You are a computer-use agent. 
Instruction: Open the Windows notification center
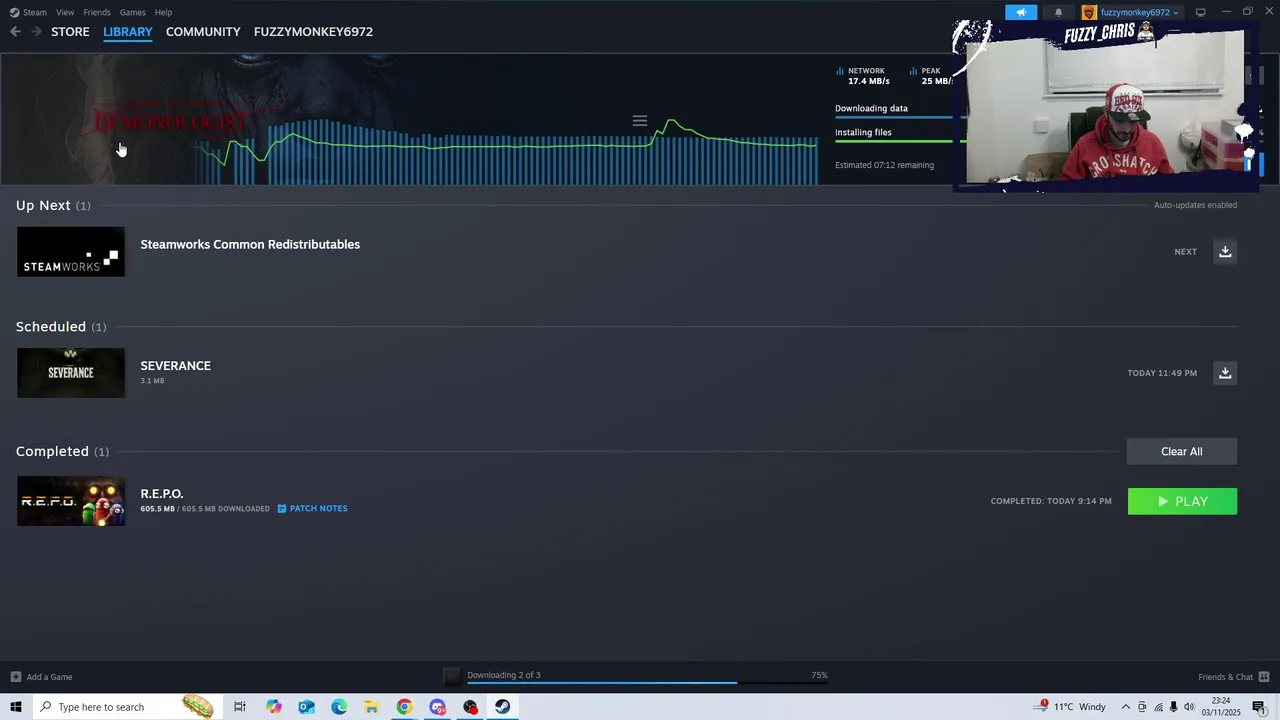1259,707
